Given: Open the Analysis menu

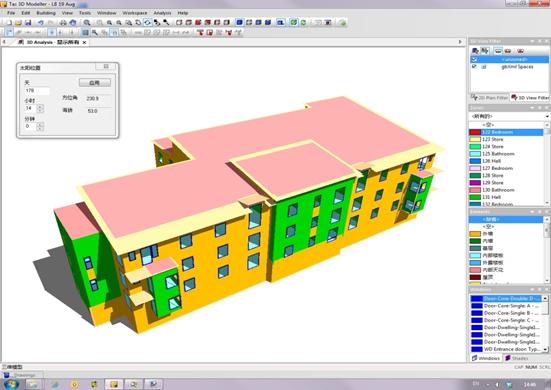Looking at the screenshot, I should 162,13.
